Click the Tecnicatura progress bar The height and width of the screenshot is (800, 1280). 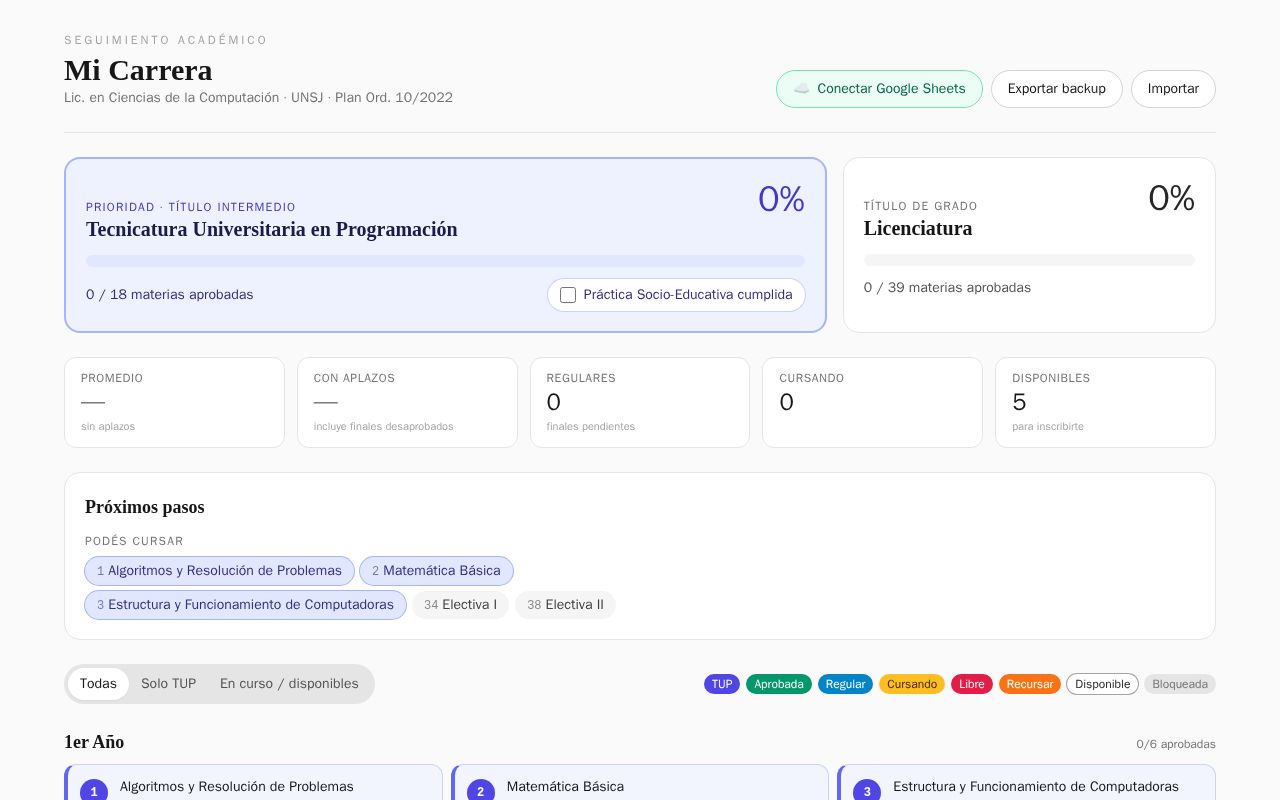pos(445,261)
